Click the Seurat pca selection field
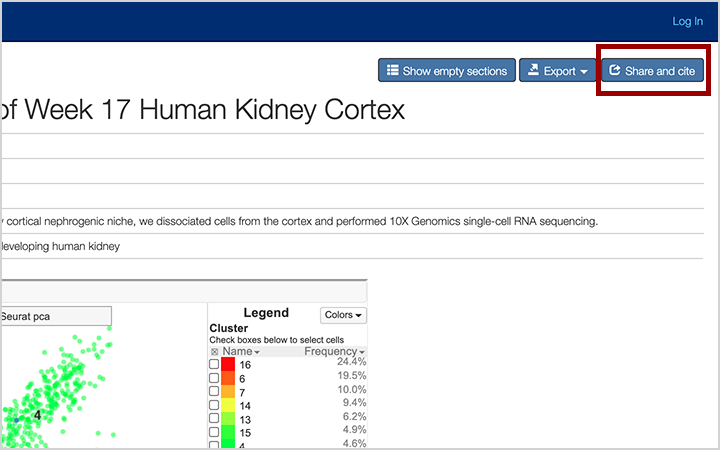This screenshot has height=450, width=720. 56,316
